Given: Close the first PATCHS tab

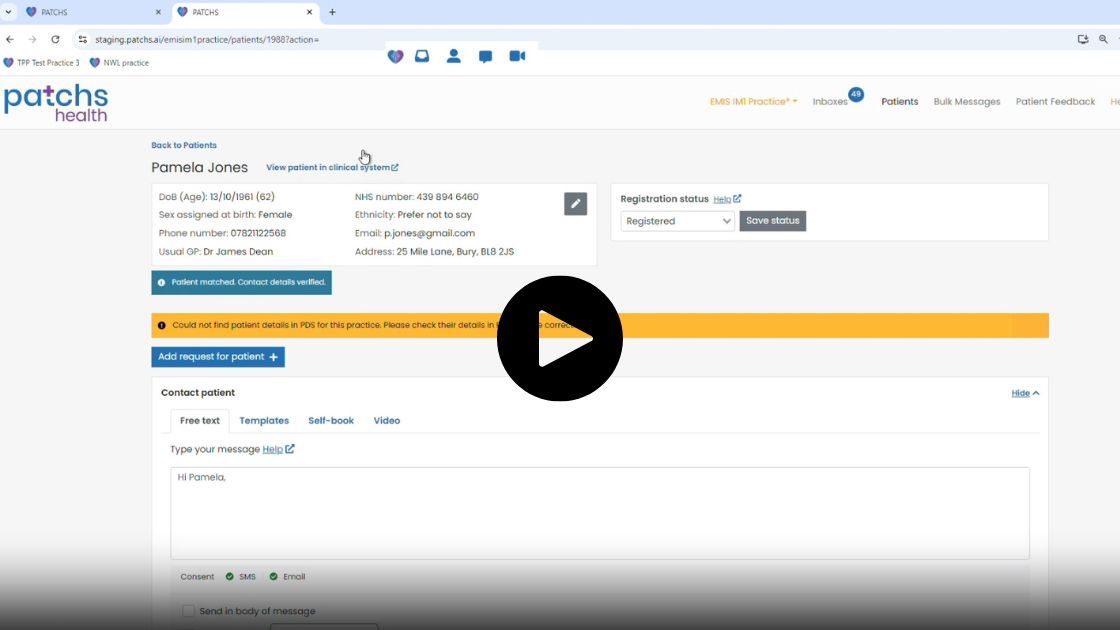Looking at the screenshot, I should click(x=158, y=12).
